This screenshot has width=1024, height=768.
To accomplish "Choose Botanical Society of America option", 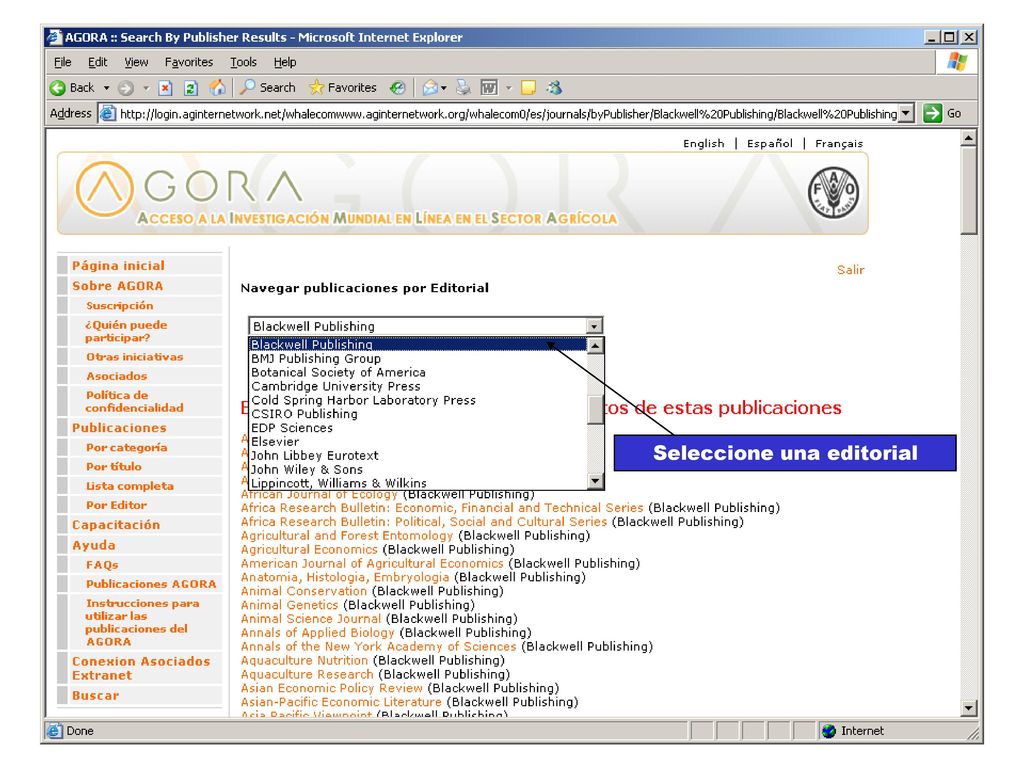I will coord(338,372).
